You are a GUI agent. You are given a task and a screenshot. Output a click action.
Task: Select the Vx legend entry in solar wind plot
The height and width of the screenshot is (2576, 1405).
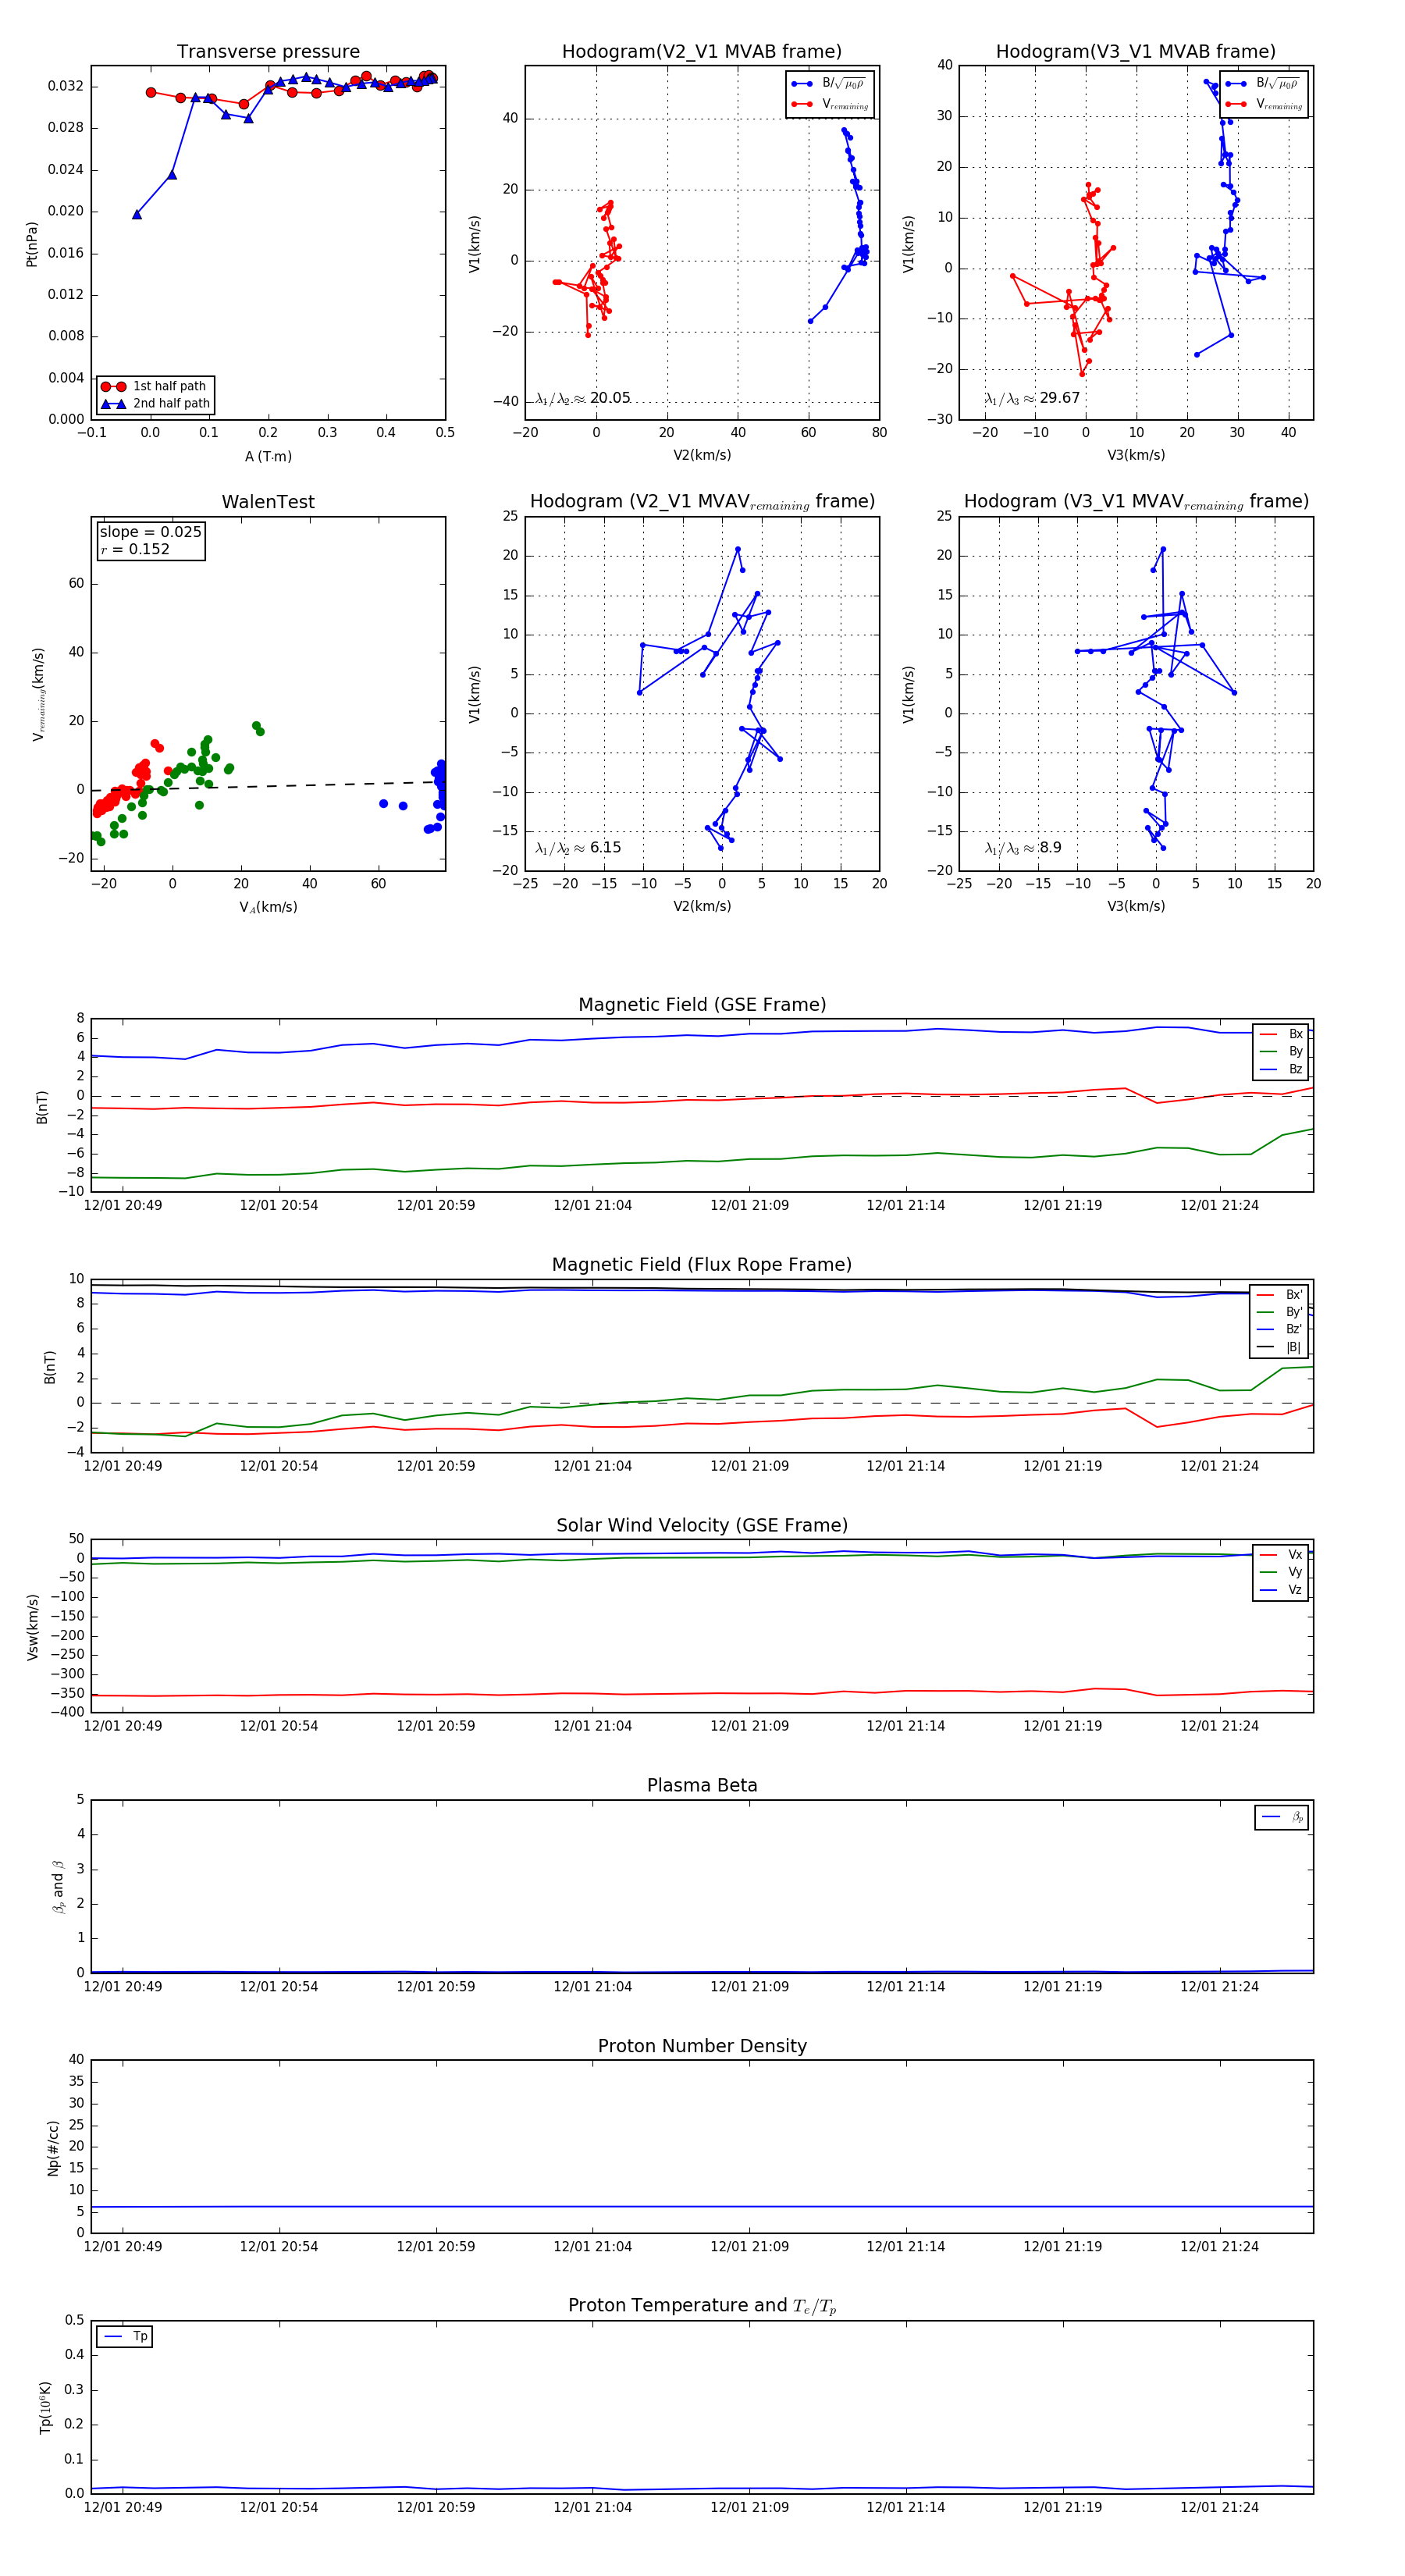[x=1281, y=1554]
